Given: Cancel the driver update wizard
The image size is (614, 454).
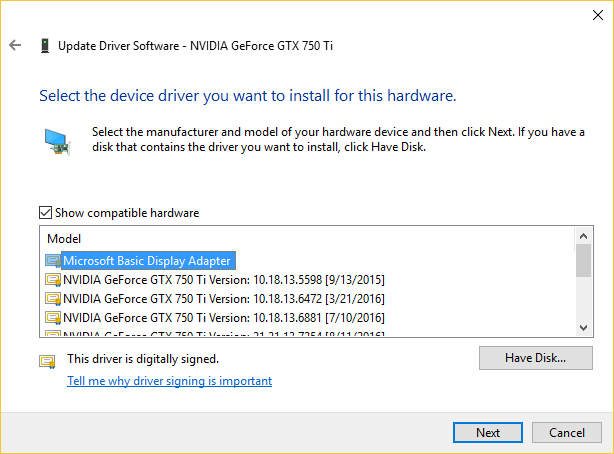Looking at the screenshot, I should tap(567, 432).
